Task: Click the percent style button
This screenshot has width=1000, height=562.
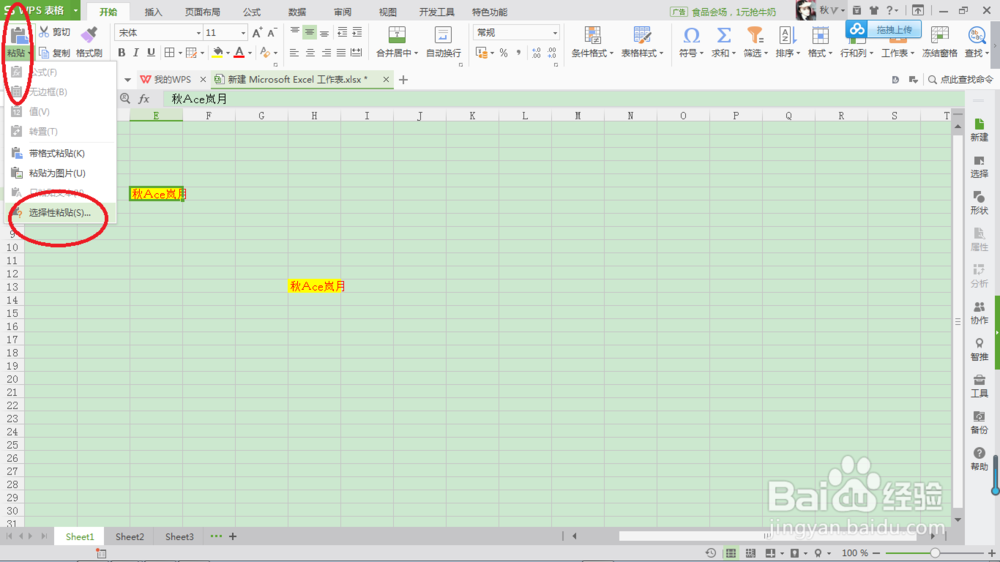Action: tap(504, 53)
